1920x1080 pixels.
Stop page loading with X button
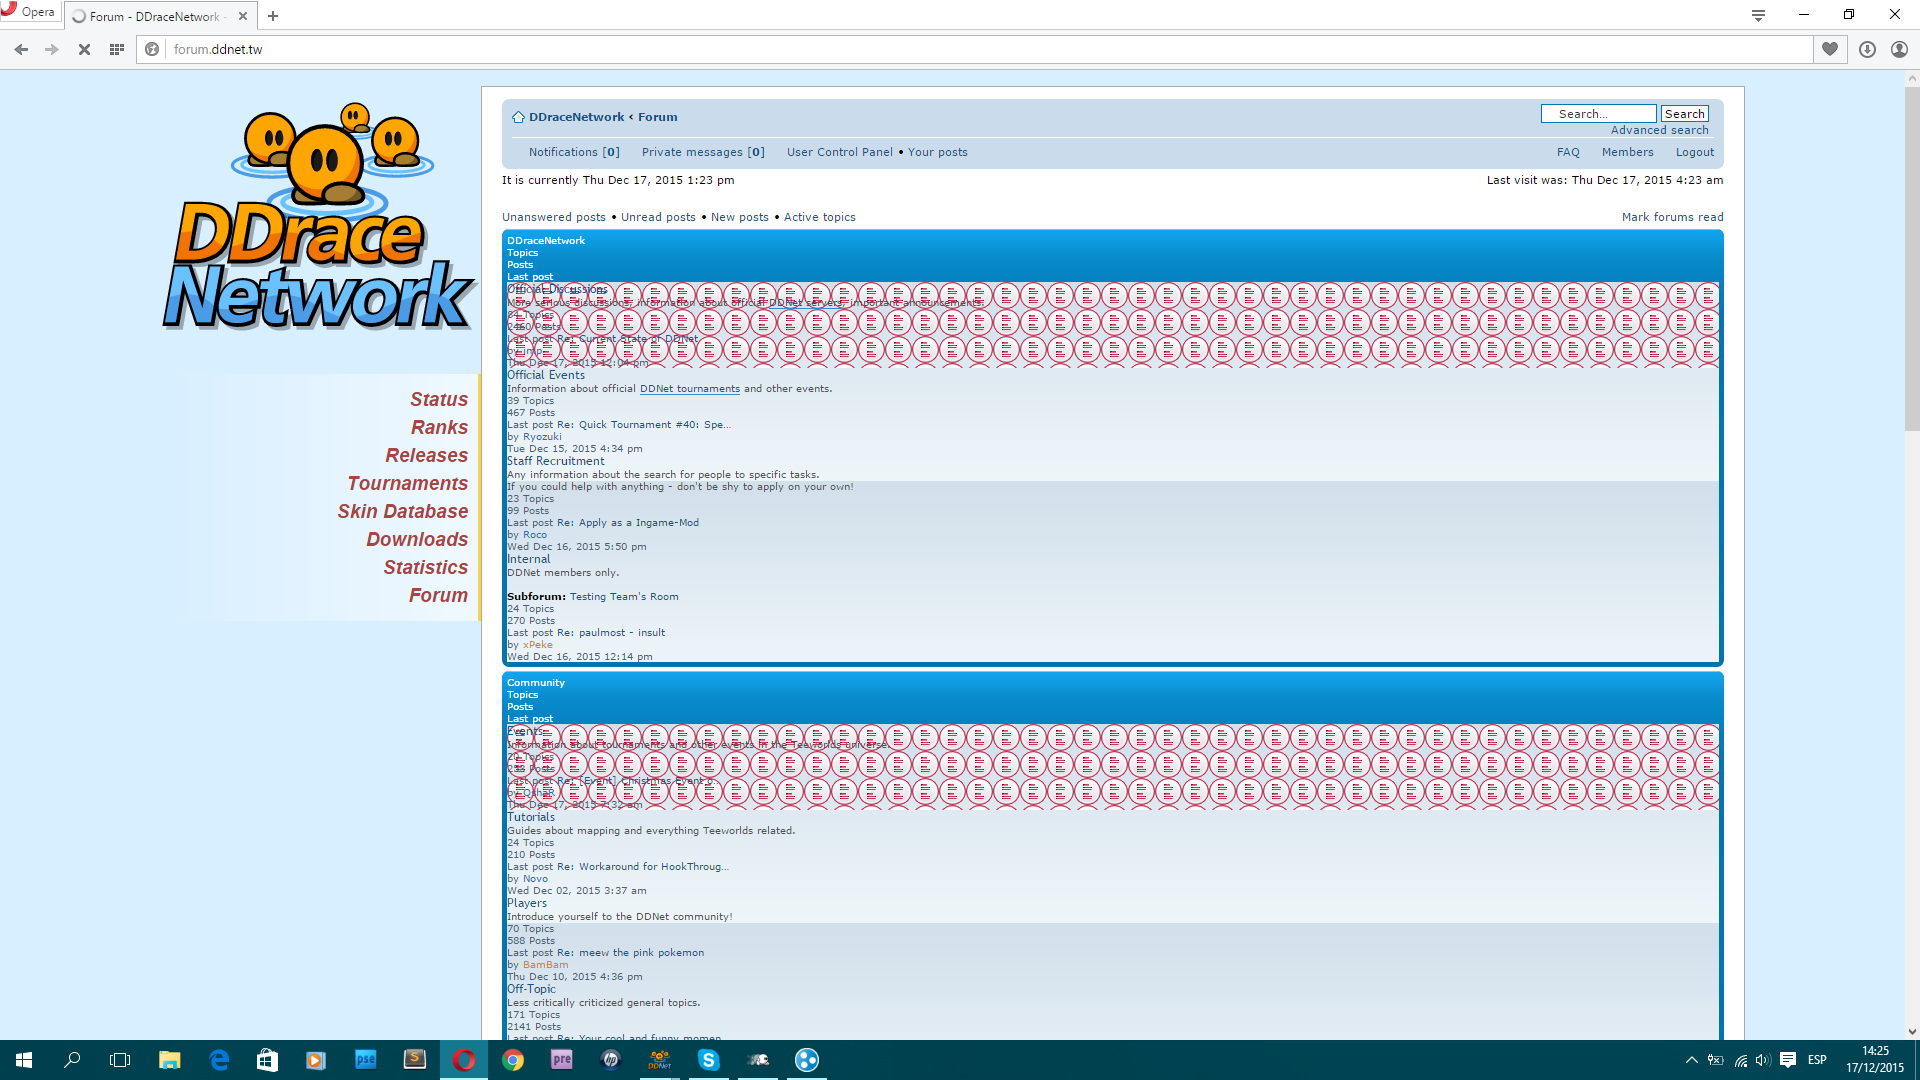click(x=85, y=49)
